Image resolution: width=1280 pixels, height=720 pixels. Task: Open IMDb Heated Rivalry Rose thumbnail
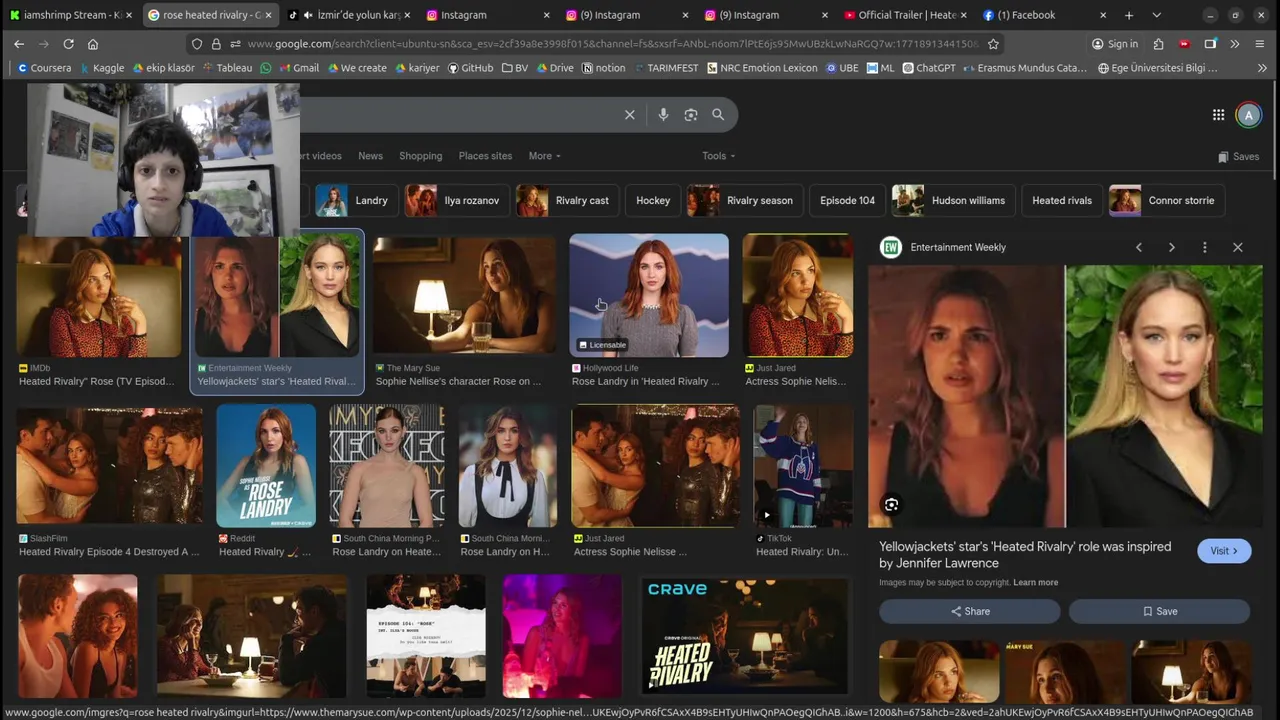[100, 296]
